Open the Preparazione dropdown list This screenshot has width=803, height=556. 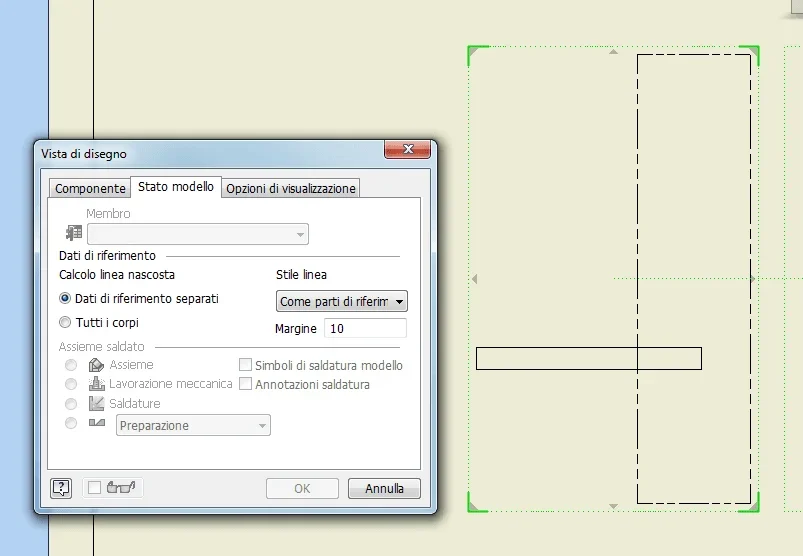193,425
